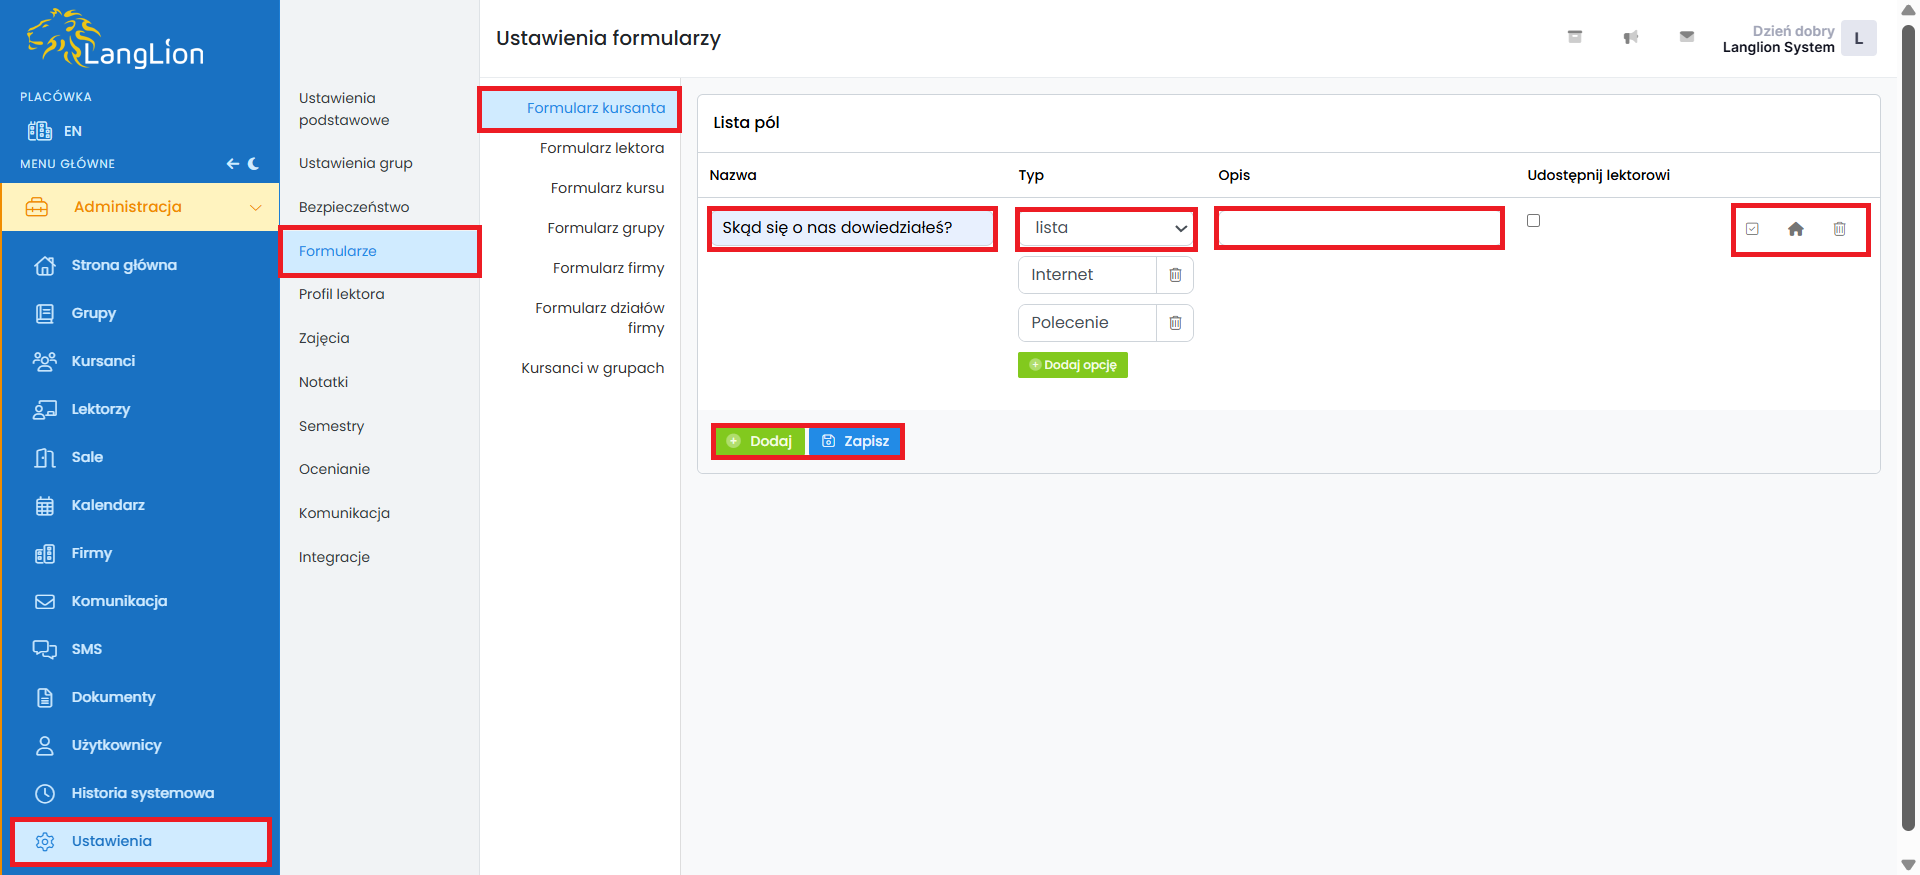Remove the Internet option with its trash icon

[x=1175, y=275]
